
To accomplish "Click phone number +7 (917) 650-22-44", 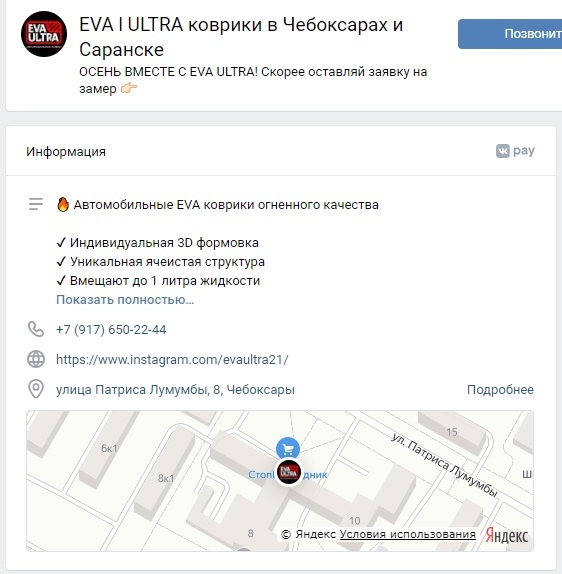I will [111, 329].
